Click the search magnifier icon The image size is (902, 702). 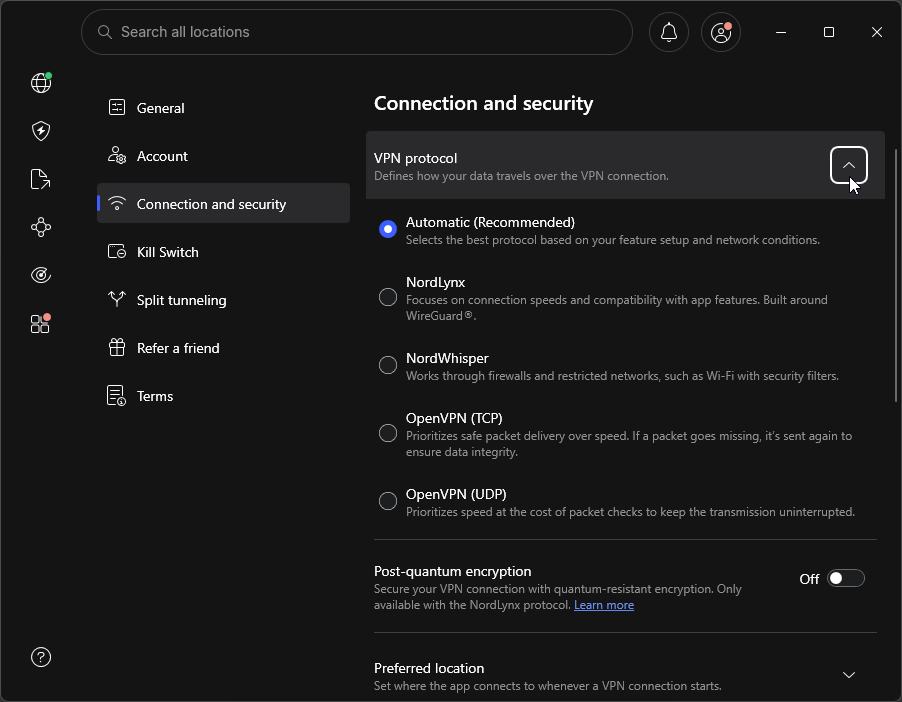point(104,32)
